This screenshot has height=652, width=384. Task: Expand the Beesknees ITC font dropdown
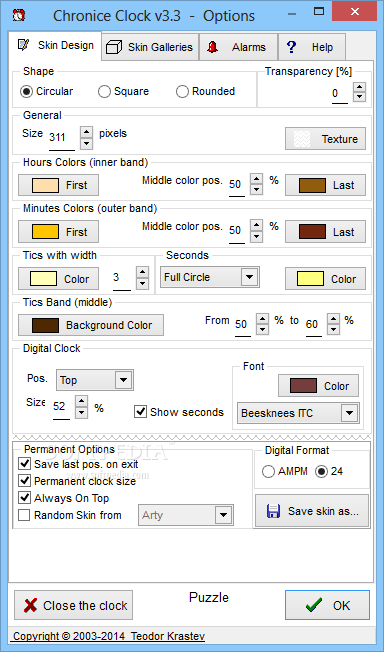tap(349, 413)
